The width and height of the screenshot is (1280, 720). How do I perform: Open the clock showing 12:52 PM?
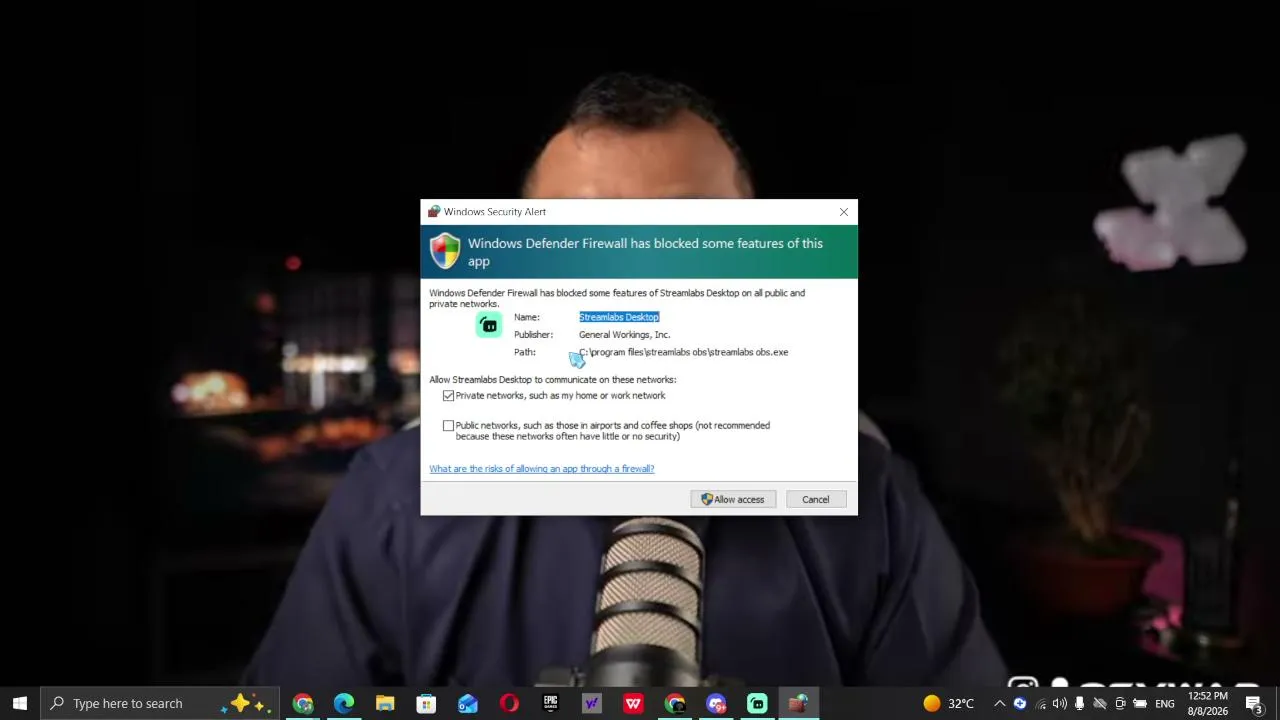pyautogui.click(x=1208, y=703)
